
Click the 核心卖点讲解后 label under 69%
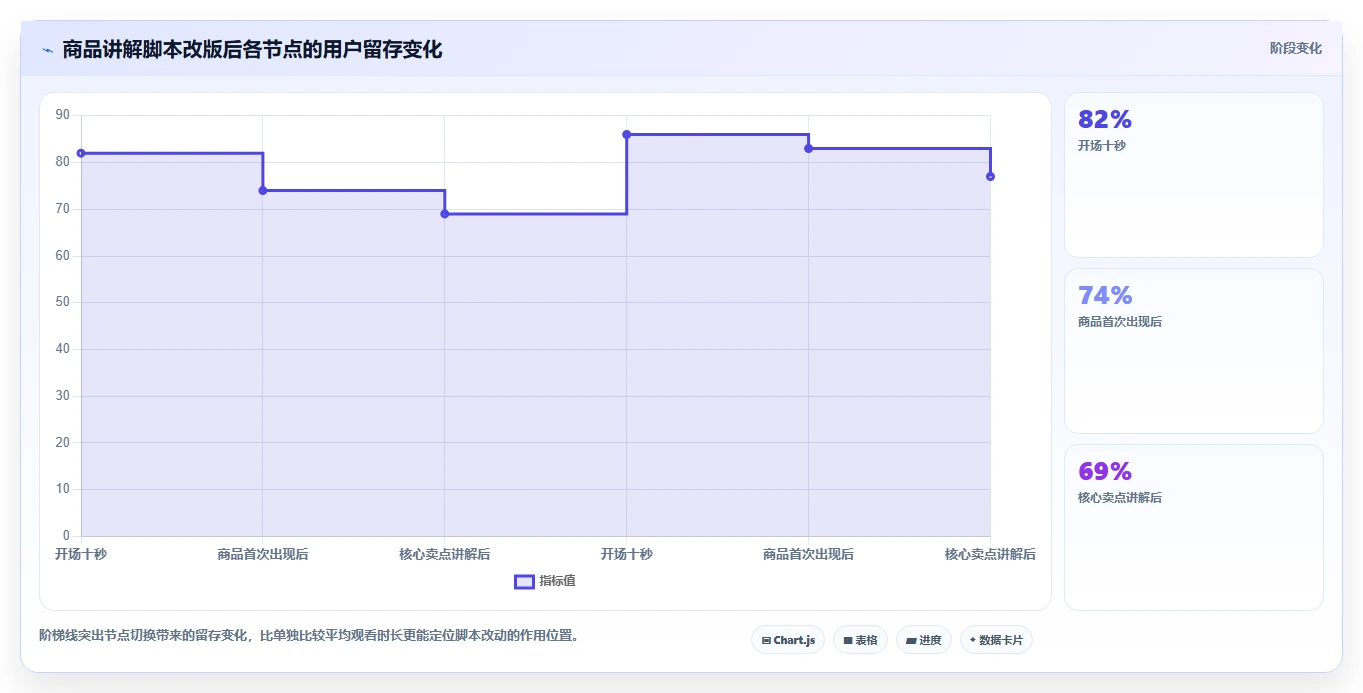(x=1120, y=498)
